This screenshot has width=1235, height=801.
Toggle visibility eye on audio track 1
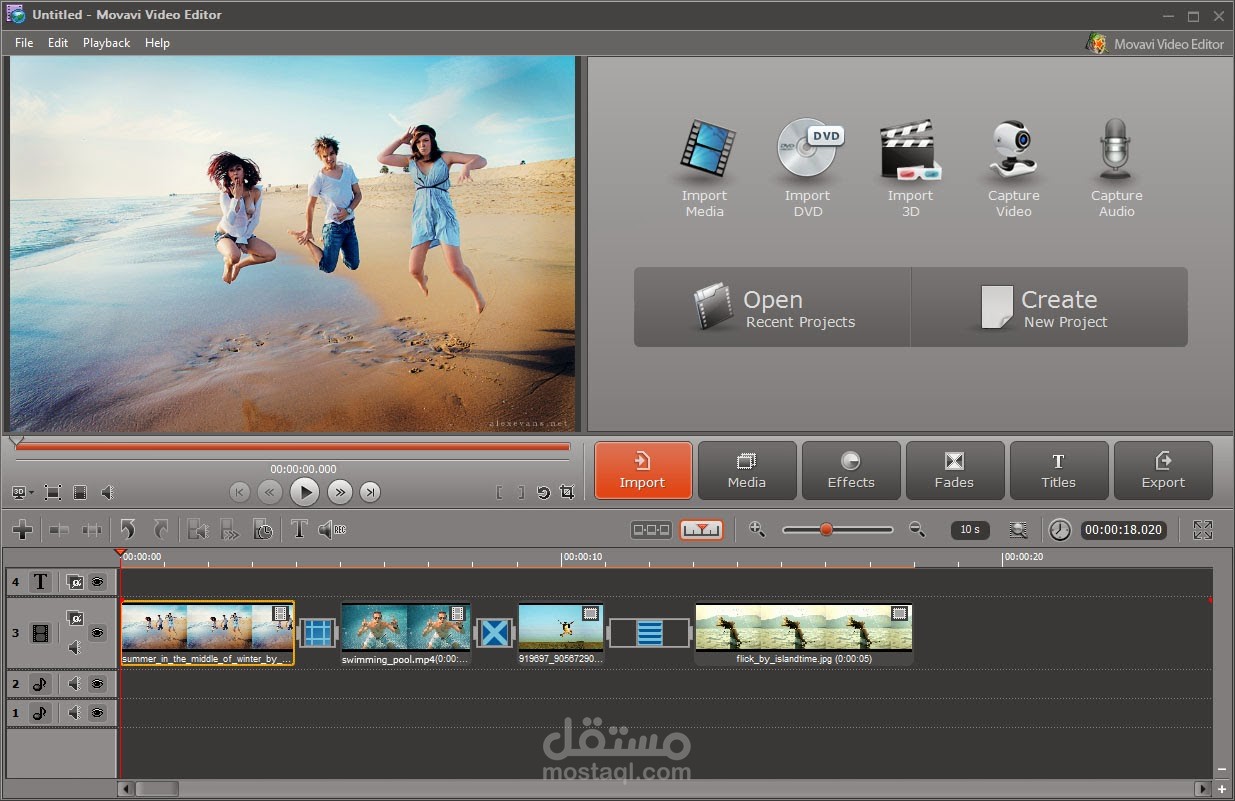(98, 713)
